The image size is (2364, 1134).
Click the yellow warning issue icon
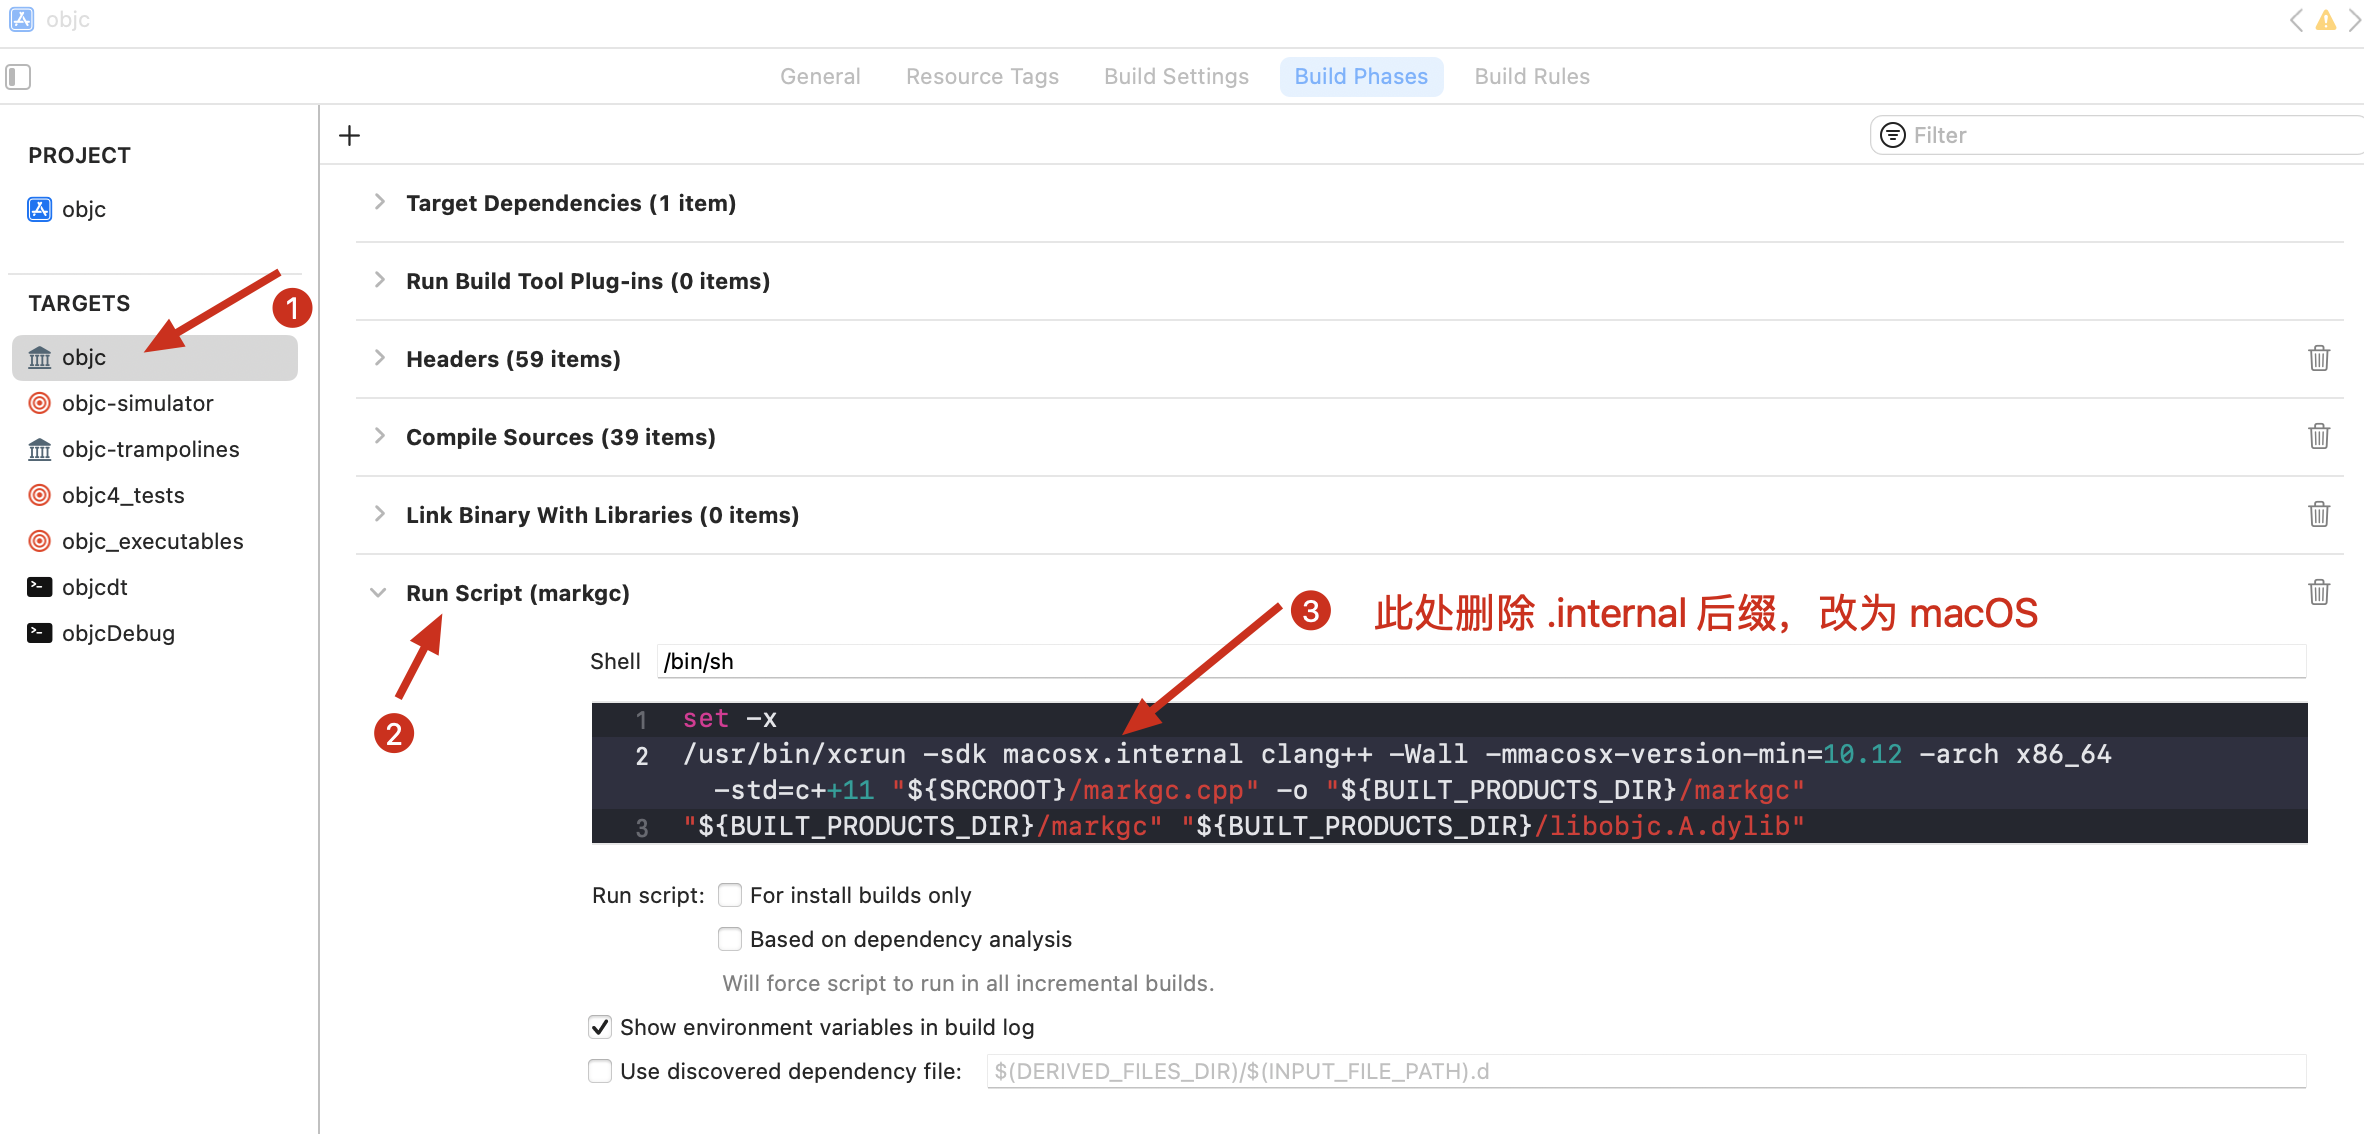tap(2326, 20)
